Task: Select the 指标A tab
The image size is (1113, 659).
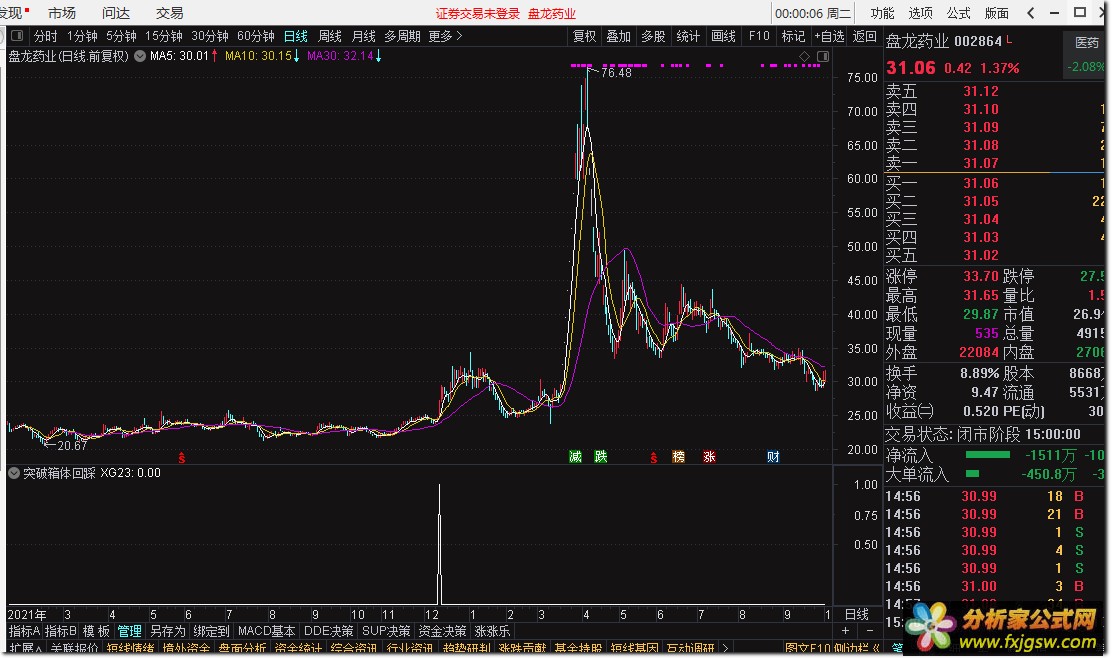Action: (24, 631)
